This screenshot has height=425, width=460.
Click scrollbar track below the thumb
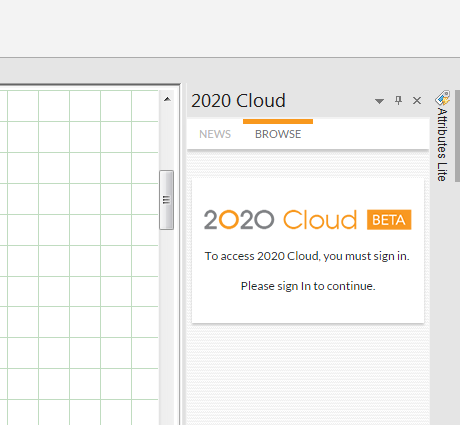coord(166,327)
